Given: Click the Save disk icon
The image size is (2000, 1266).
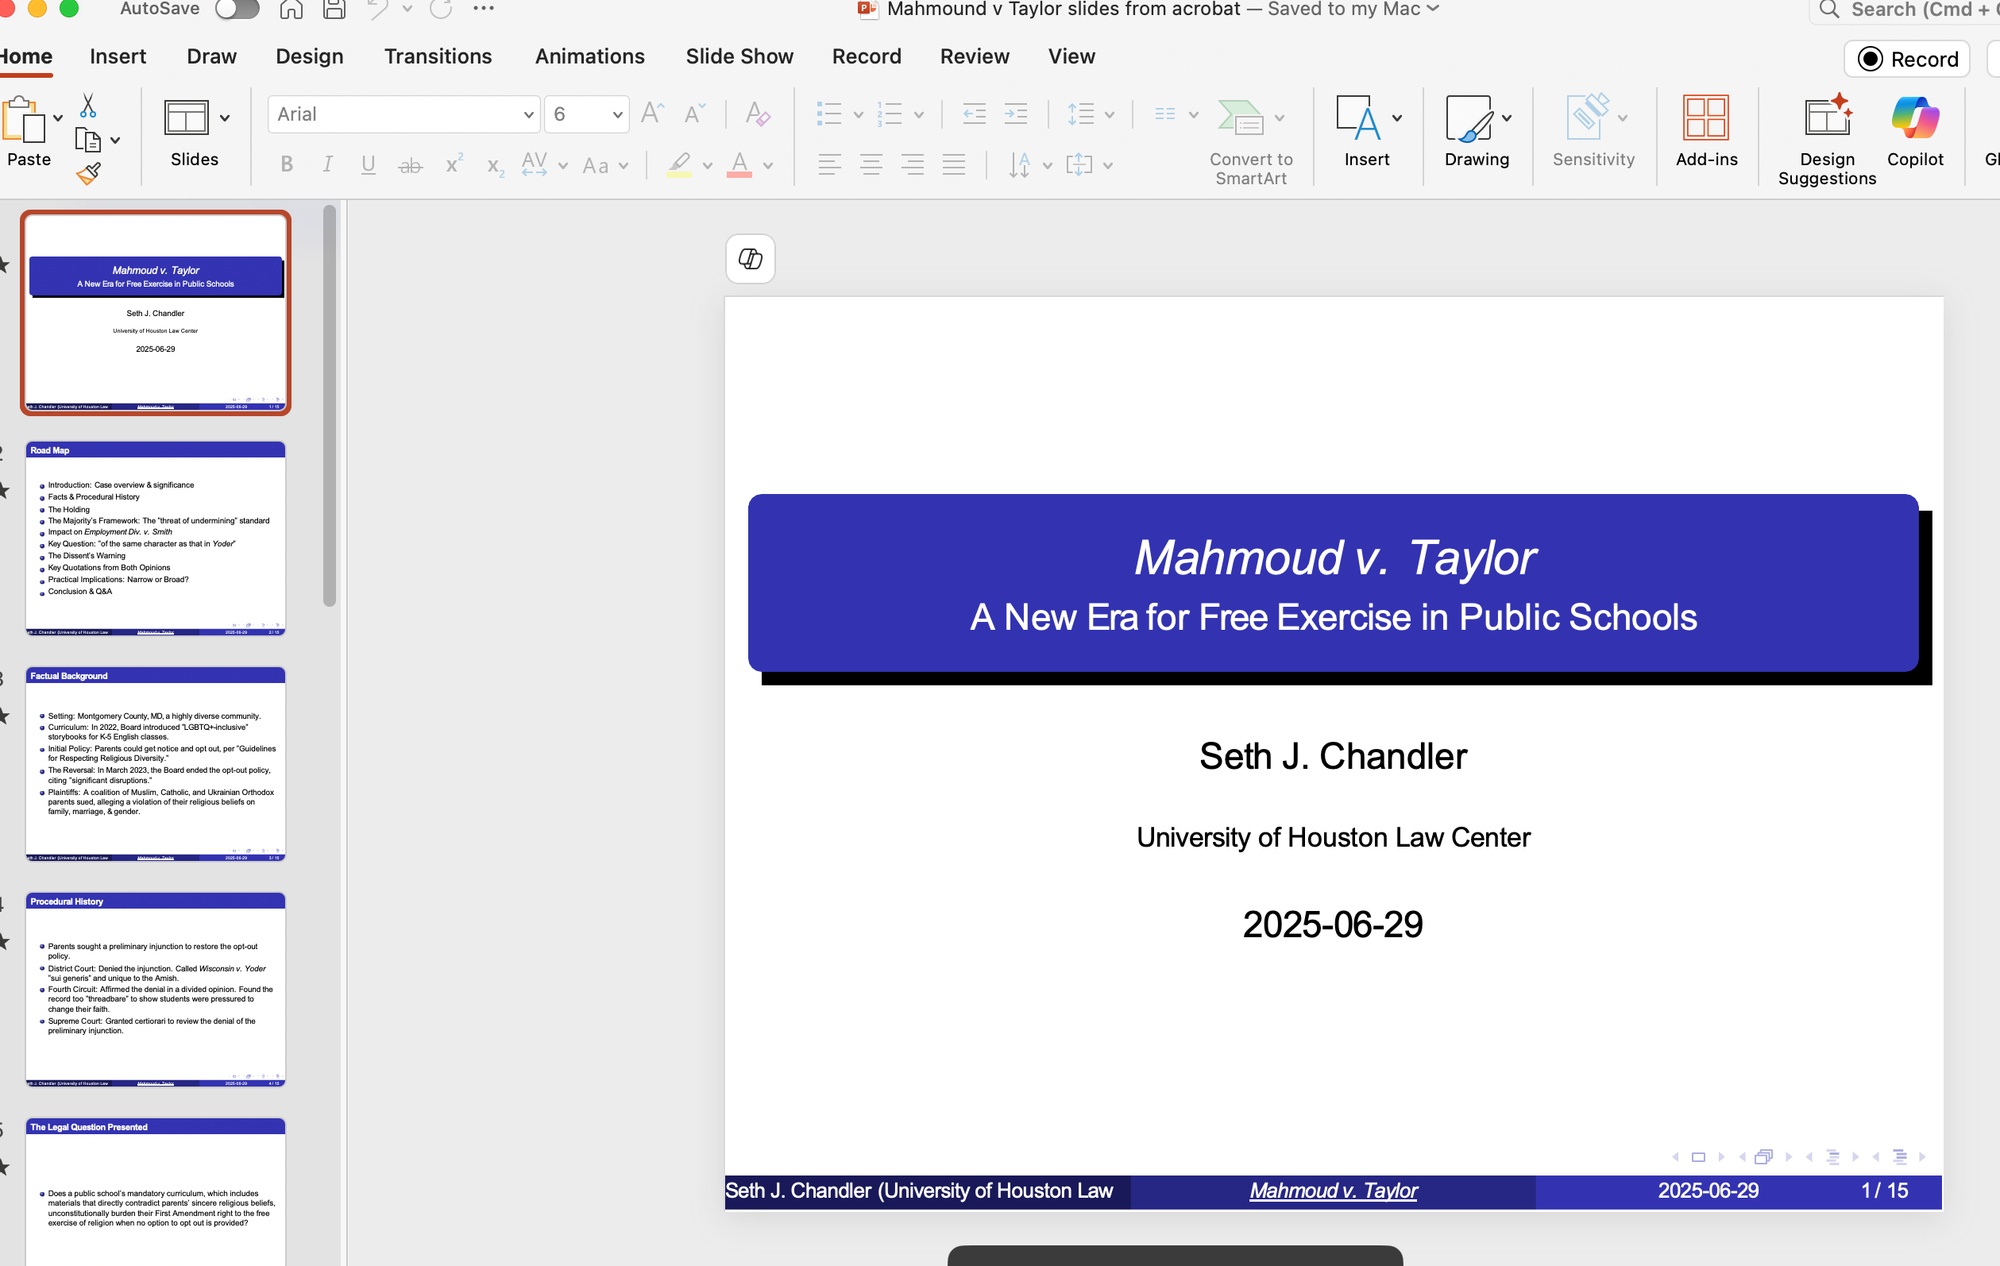Looking at the screenshot, I should [334, 10].
